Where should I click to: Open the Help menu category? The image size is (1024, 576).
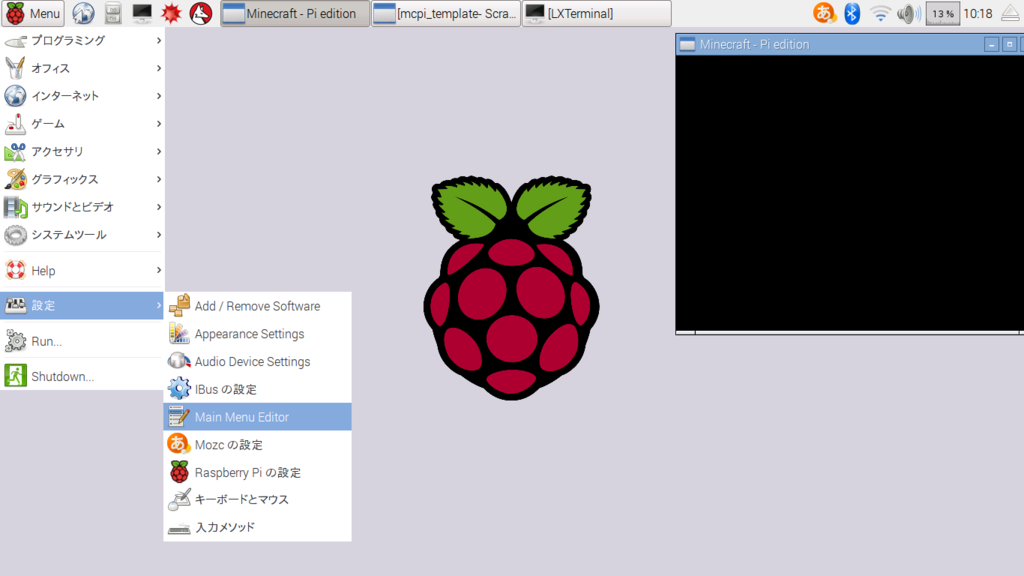click(82, 270)
